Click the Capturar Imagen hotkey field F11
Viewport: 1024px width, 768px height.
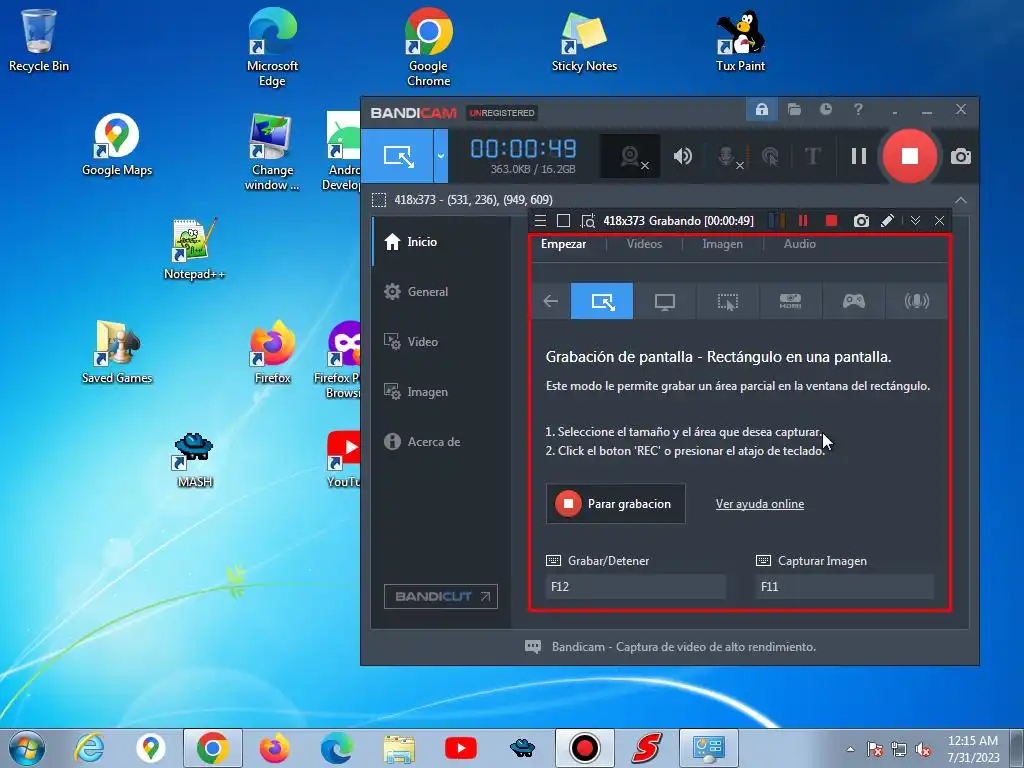(845, 586)
